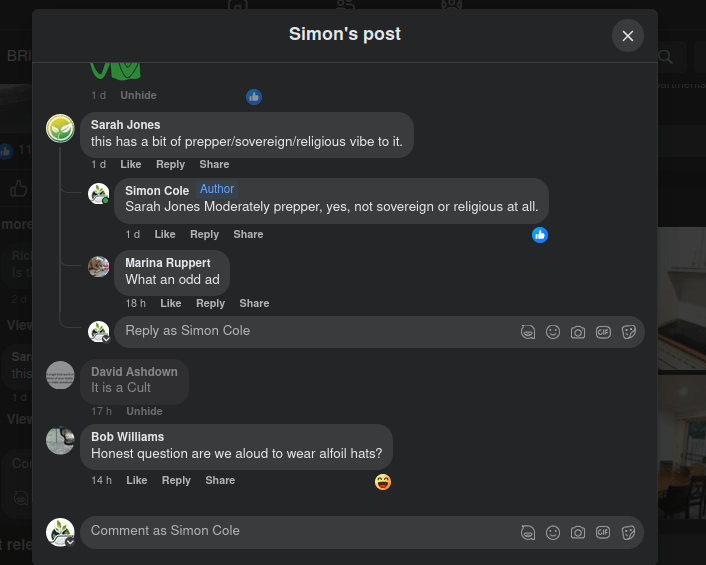Open emoji picker in reply box

point(553,332)
